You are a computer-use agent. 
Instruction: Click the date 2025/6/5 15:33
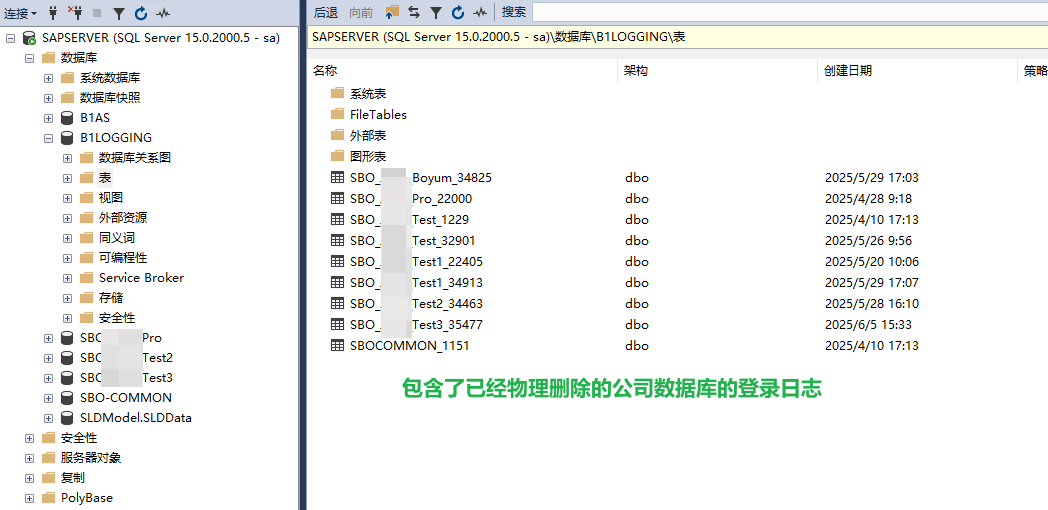tap(868, 325)
